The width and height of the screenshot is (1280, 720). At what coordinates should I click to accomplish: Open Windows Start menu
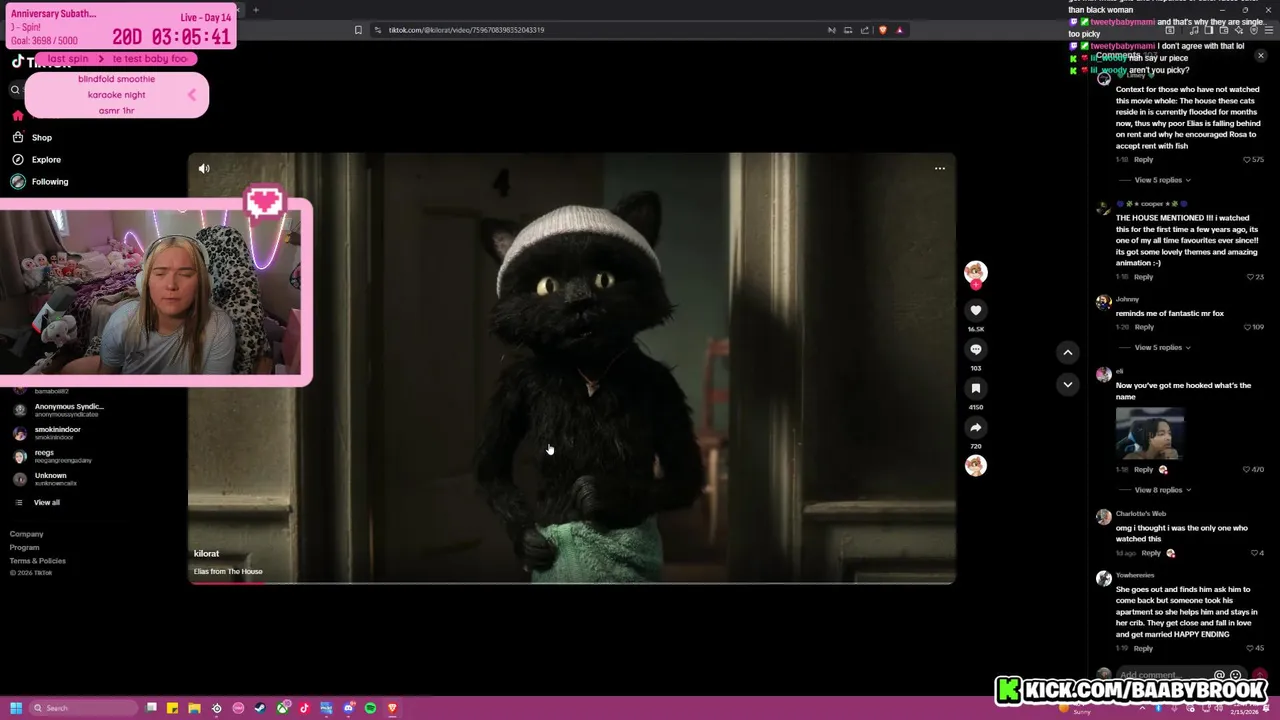[x=16, y=708]
